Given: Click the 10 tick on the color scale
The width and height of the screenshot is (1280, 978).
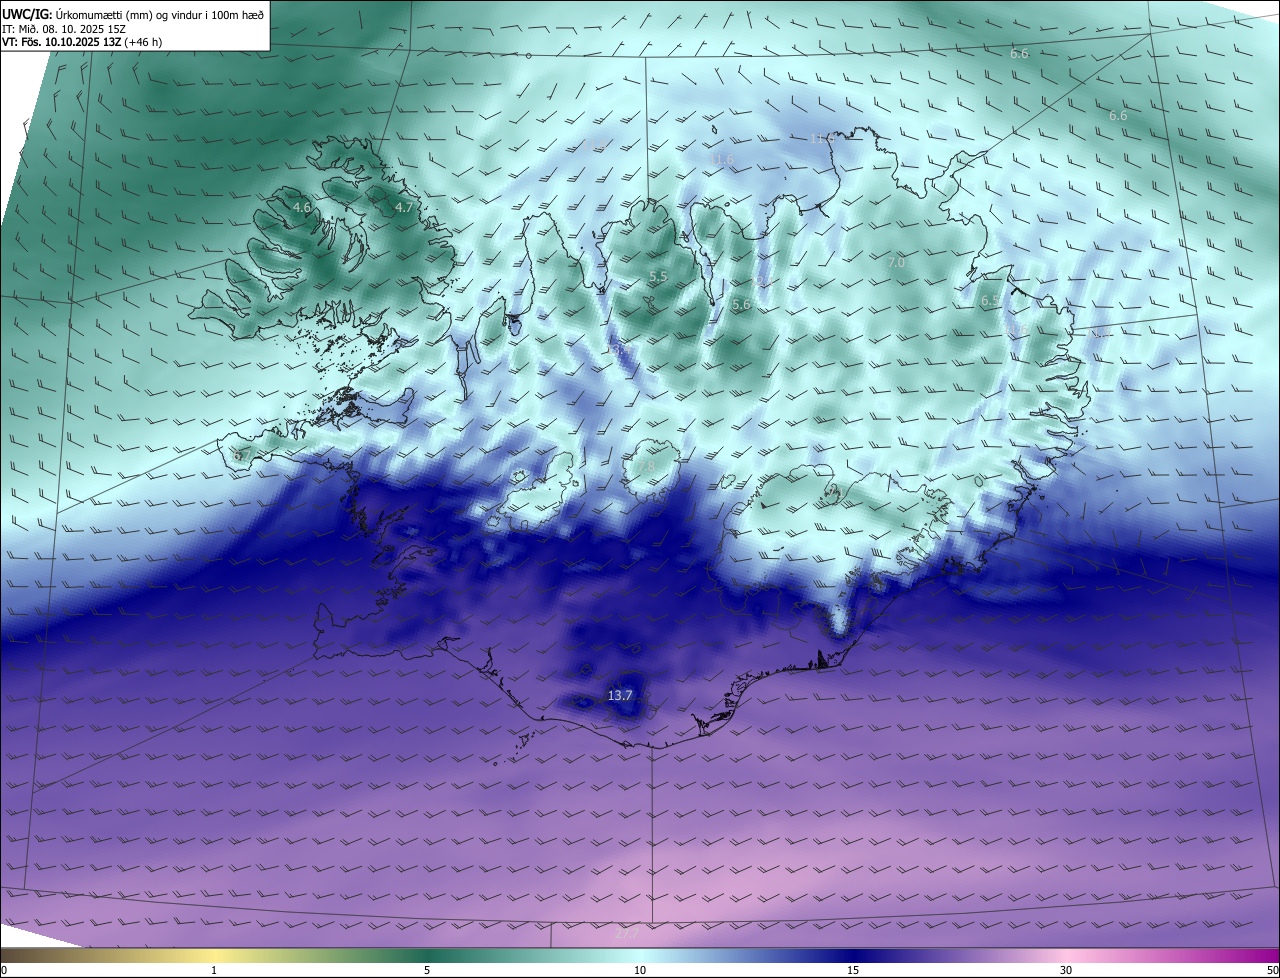Looking at the screenshot, I should pyautogui.click(x=640, y=970).
